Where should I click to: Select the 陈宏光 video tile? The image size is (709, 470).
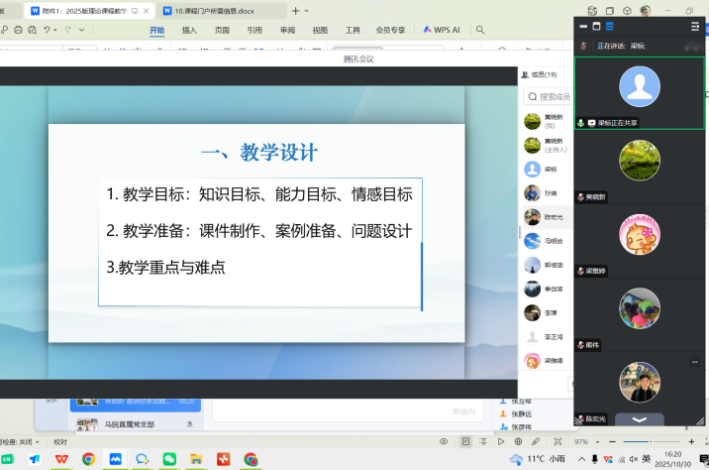coord(639,389)
